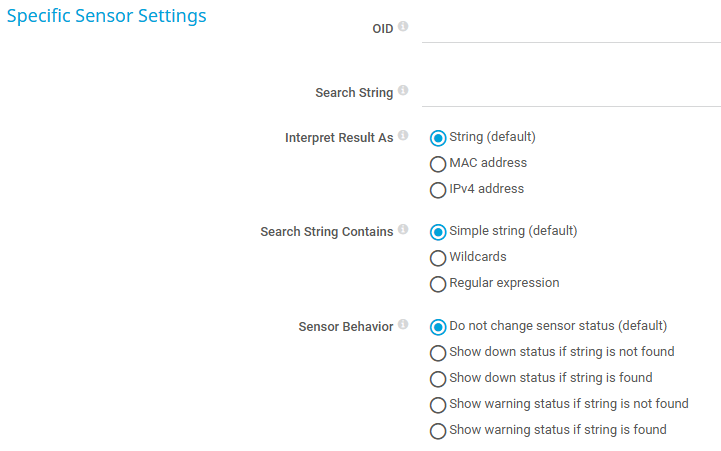Select Show down status if string not found
Image resolution: width=721 pixels, height=451 pixels.
pyautogui.click(x=438, y=353)
